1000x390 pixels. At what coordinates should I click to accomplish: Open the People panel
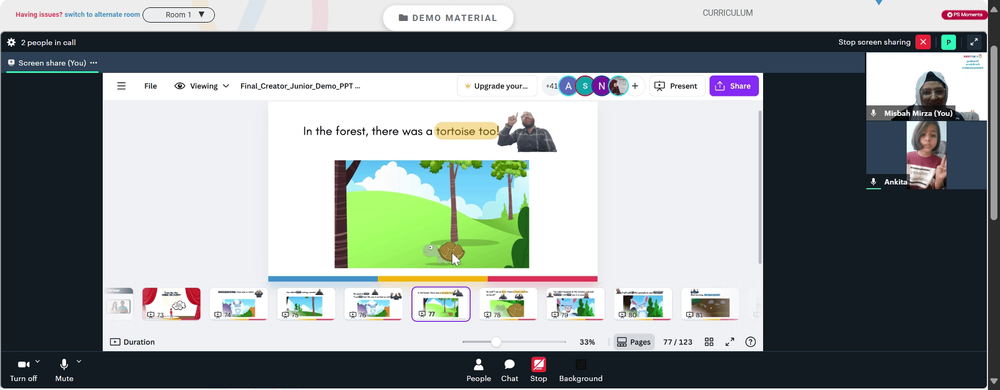478,370
